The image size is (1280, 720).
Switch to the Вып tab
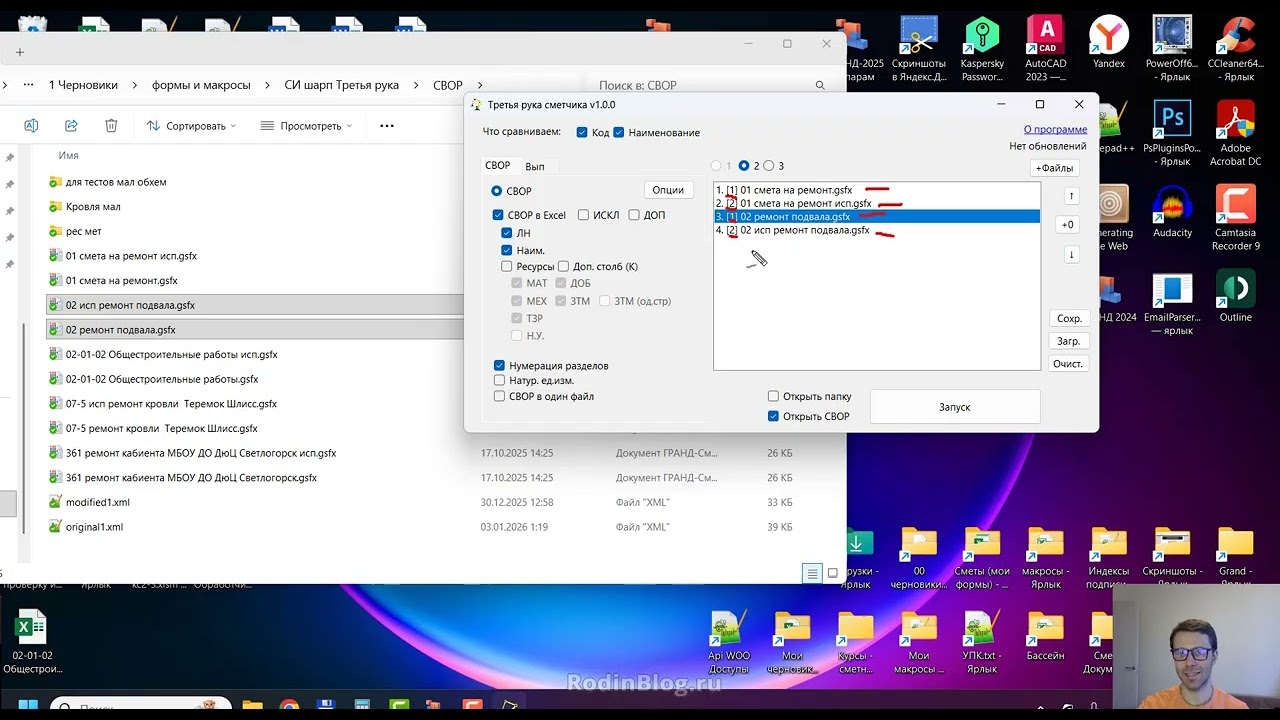click(x=535, y=167)
